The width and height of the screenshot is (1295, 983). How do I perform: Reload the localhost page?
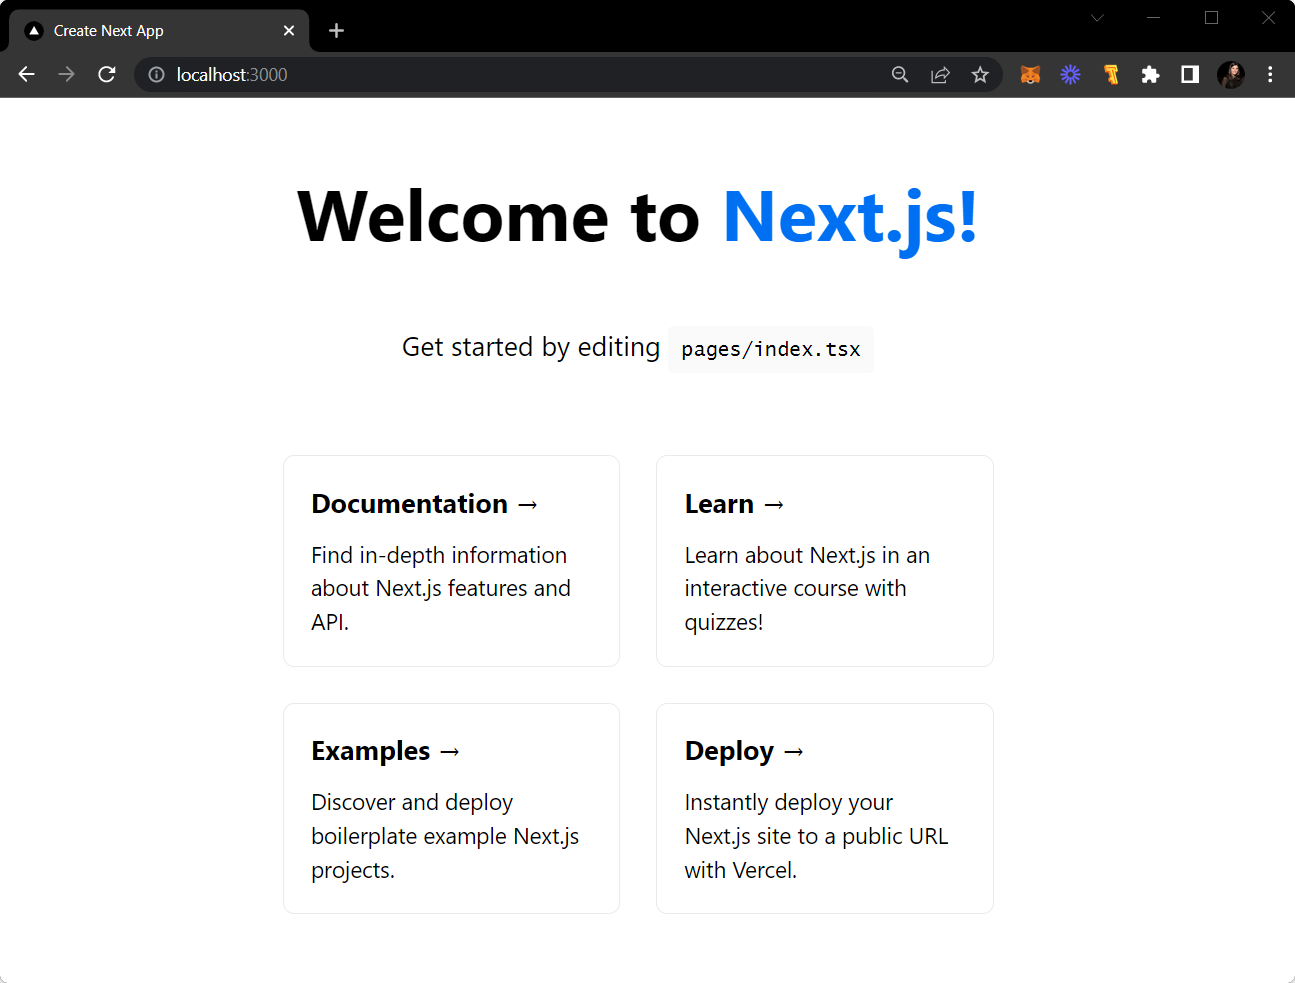pos(107,74)
